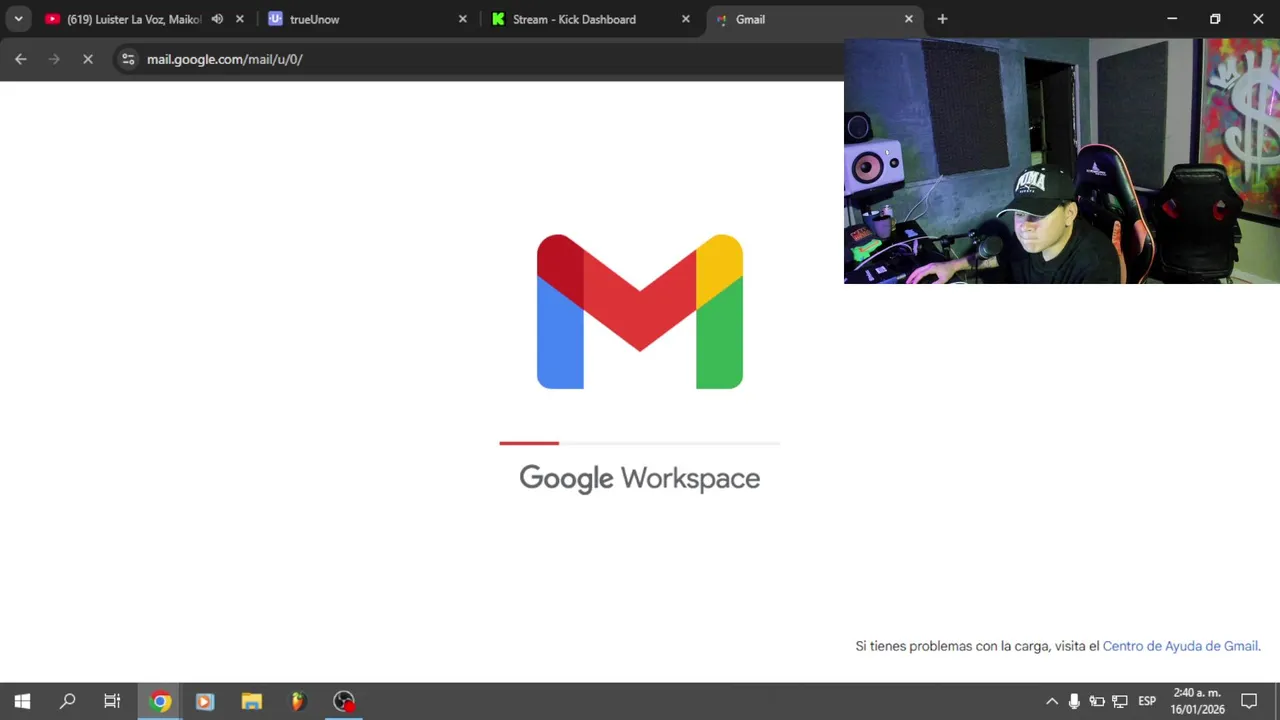Go forward in browser history
1280x720 pixels.
pyautogui.click(x=54, y=59)
